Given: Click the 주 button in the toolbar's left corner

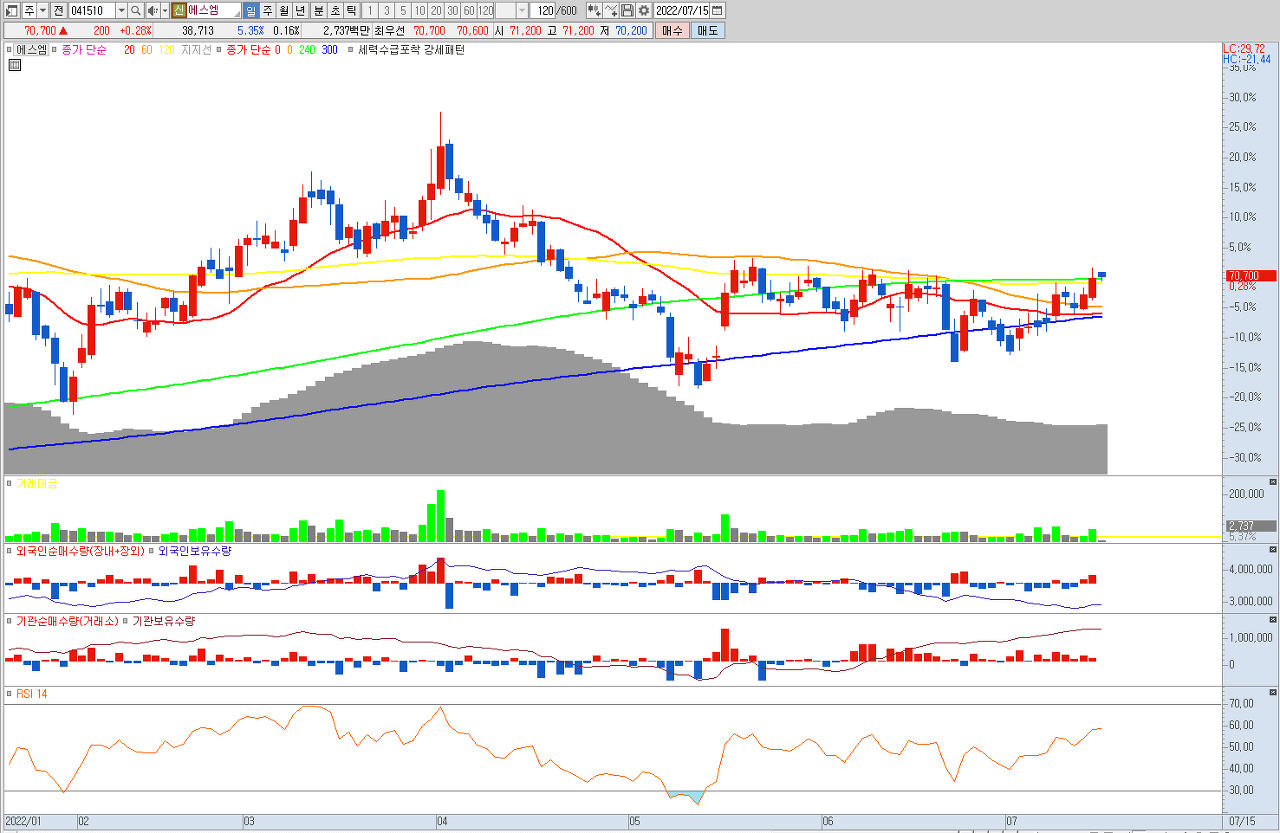Looking at the screenshot, I should click(28, 10).
